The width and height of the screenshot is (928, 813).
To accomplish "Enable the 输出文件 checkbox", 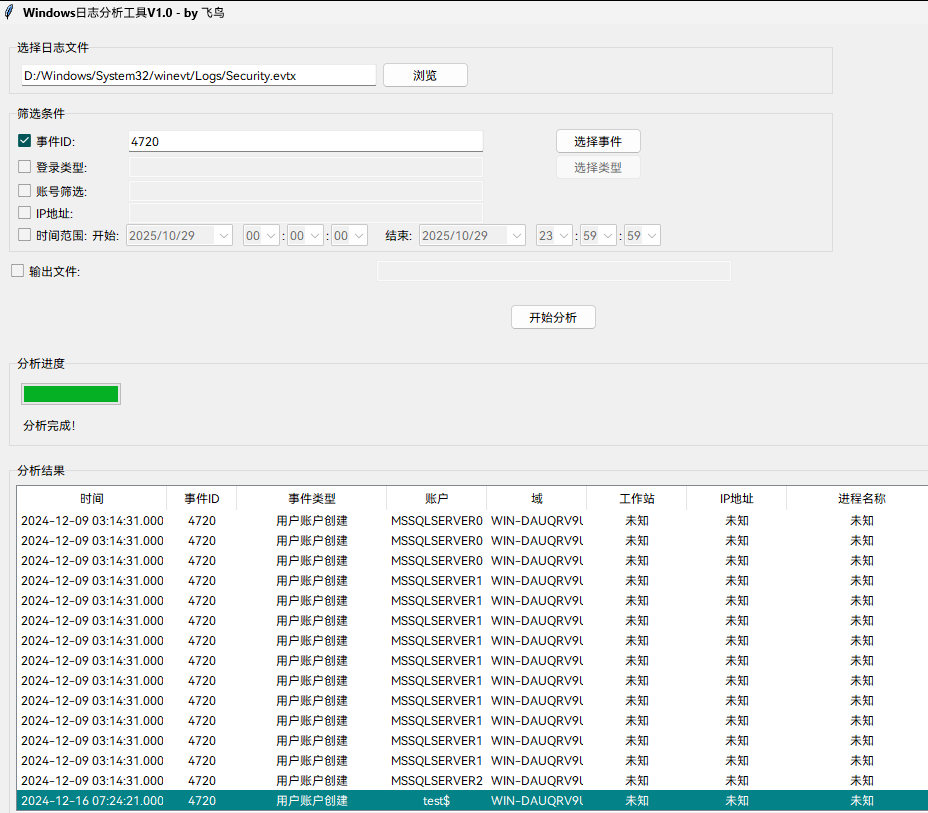I will click(18, 270).
